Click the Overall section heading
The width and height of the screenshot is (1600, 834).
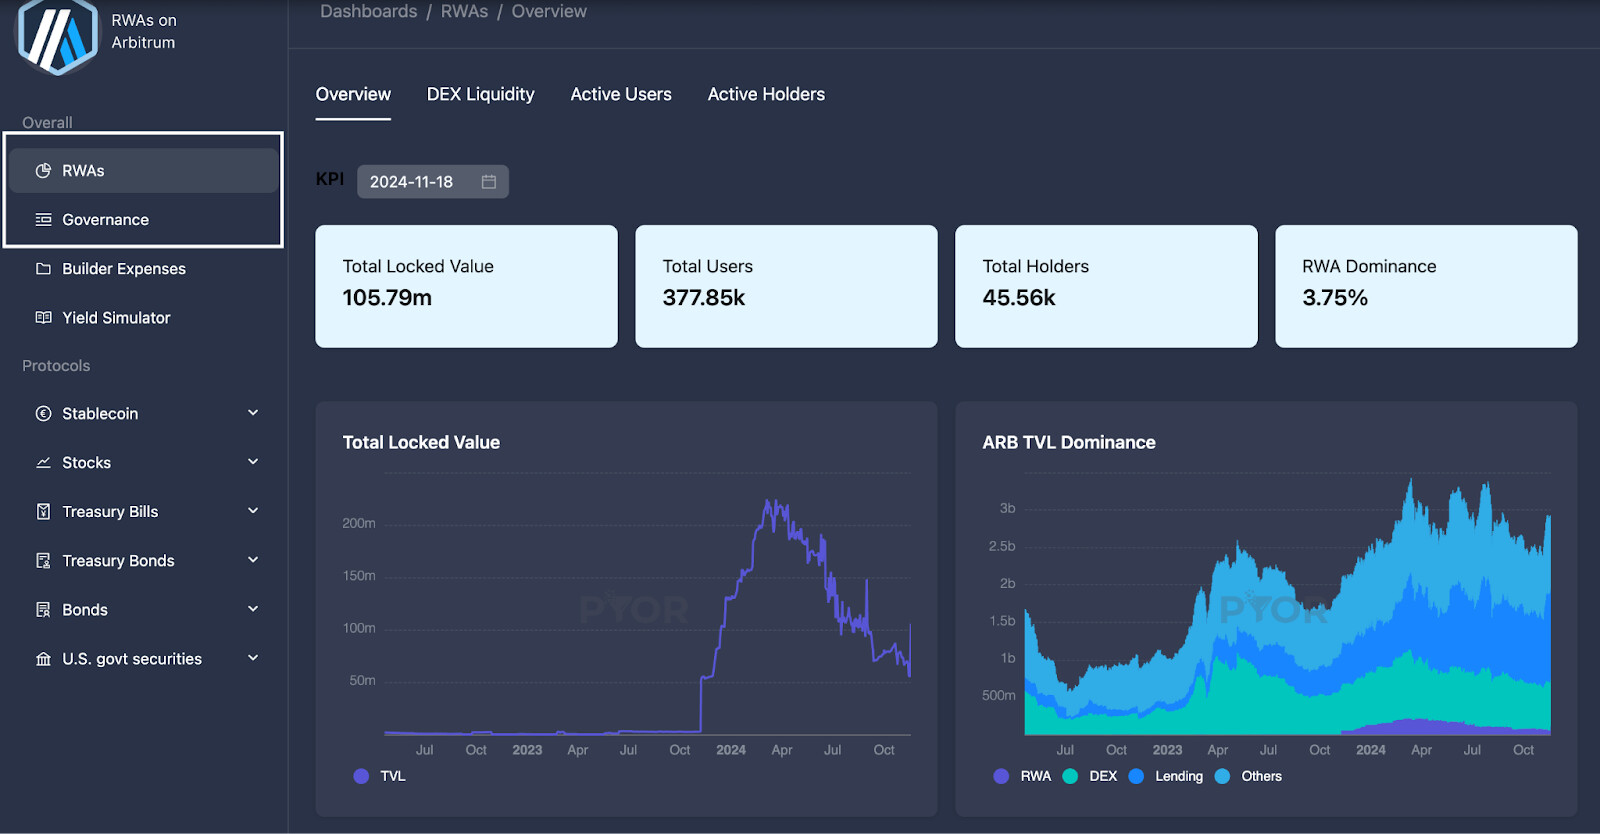(x=47, y=123)
